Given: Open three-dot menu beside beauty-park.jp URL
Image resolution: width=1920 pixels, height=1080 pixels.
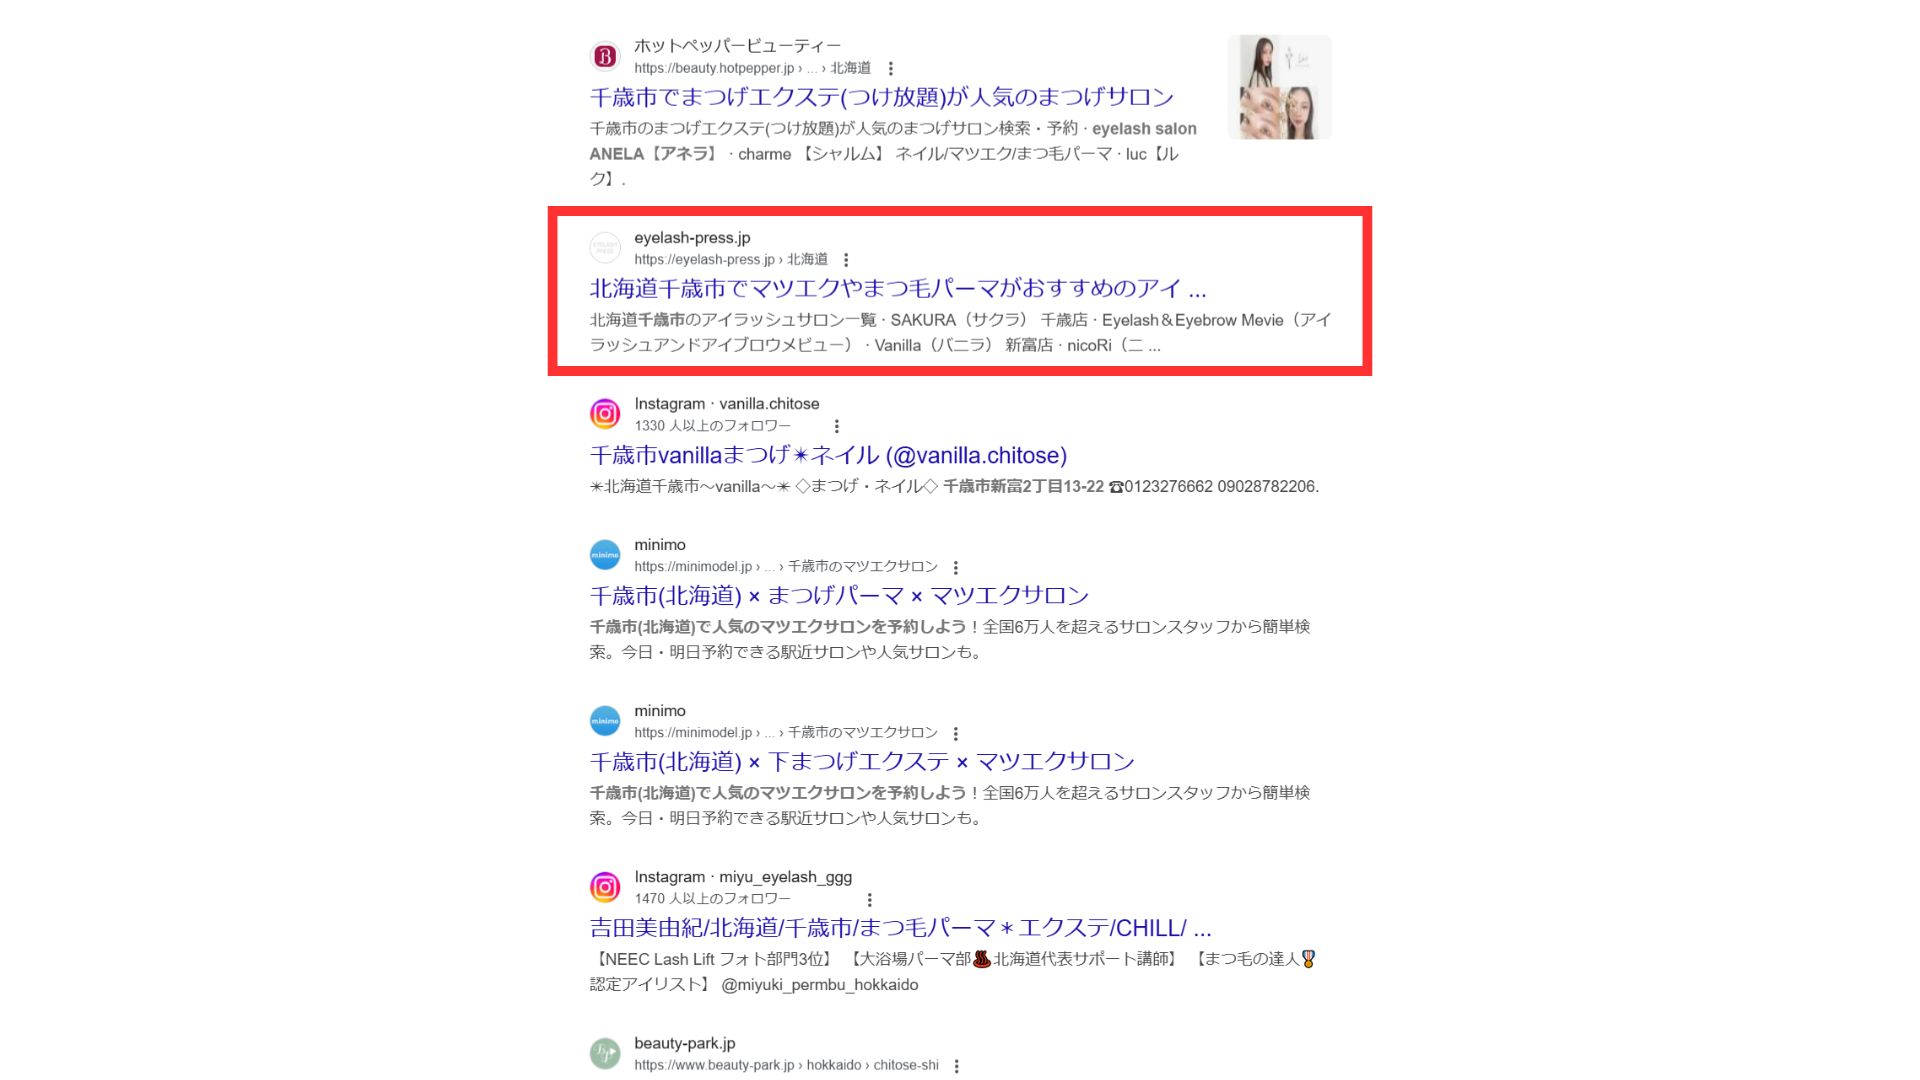Looking at the screenshot, I should (x=957, y=1066).
